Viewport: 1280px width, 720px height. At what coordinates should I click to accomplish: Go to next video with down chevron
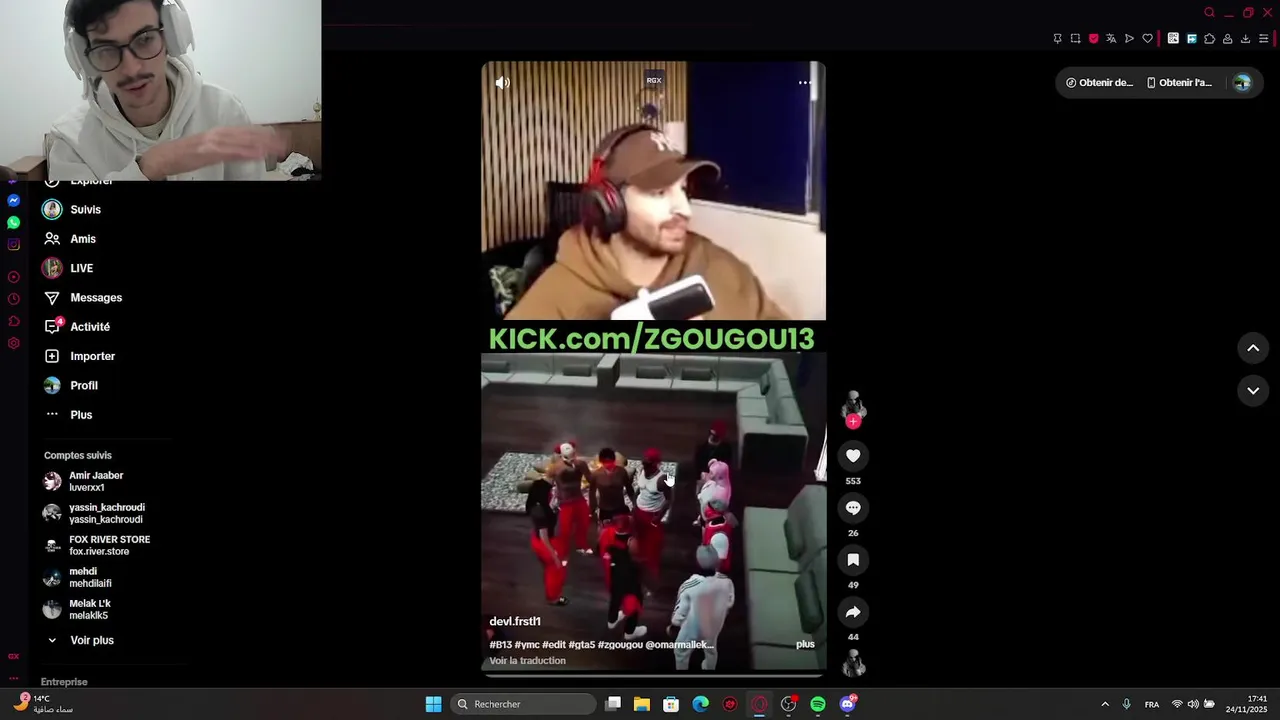(1253, 391)
